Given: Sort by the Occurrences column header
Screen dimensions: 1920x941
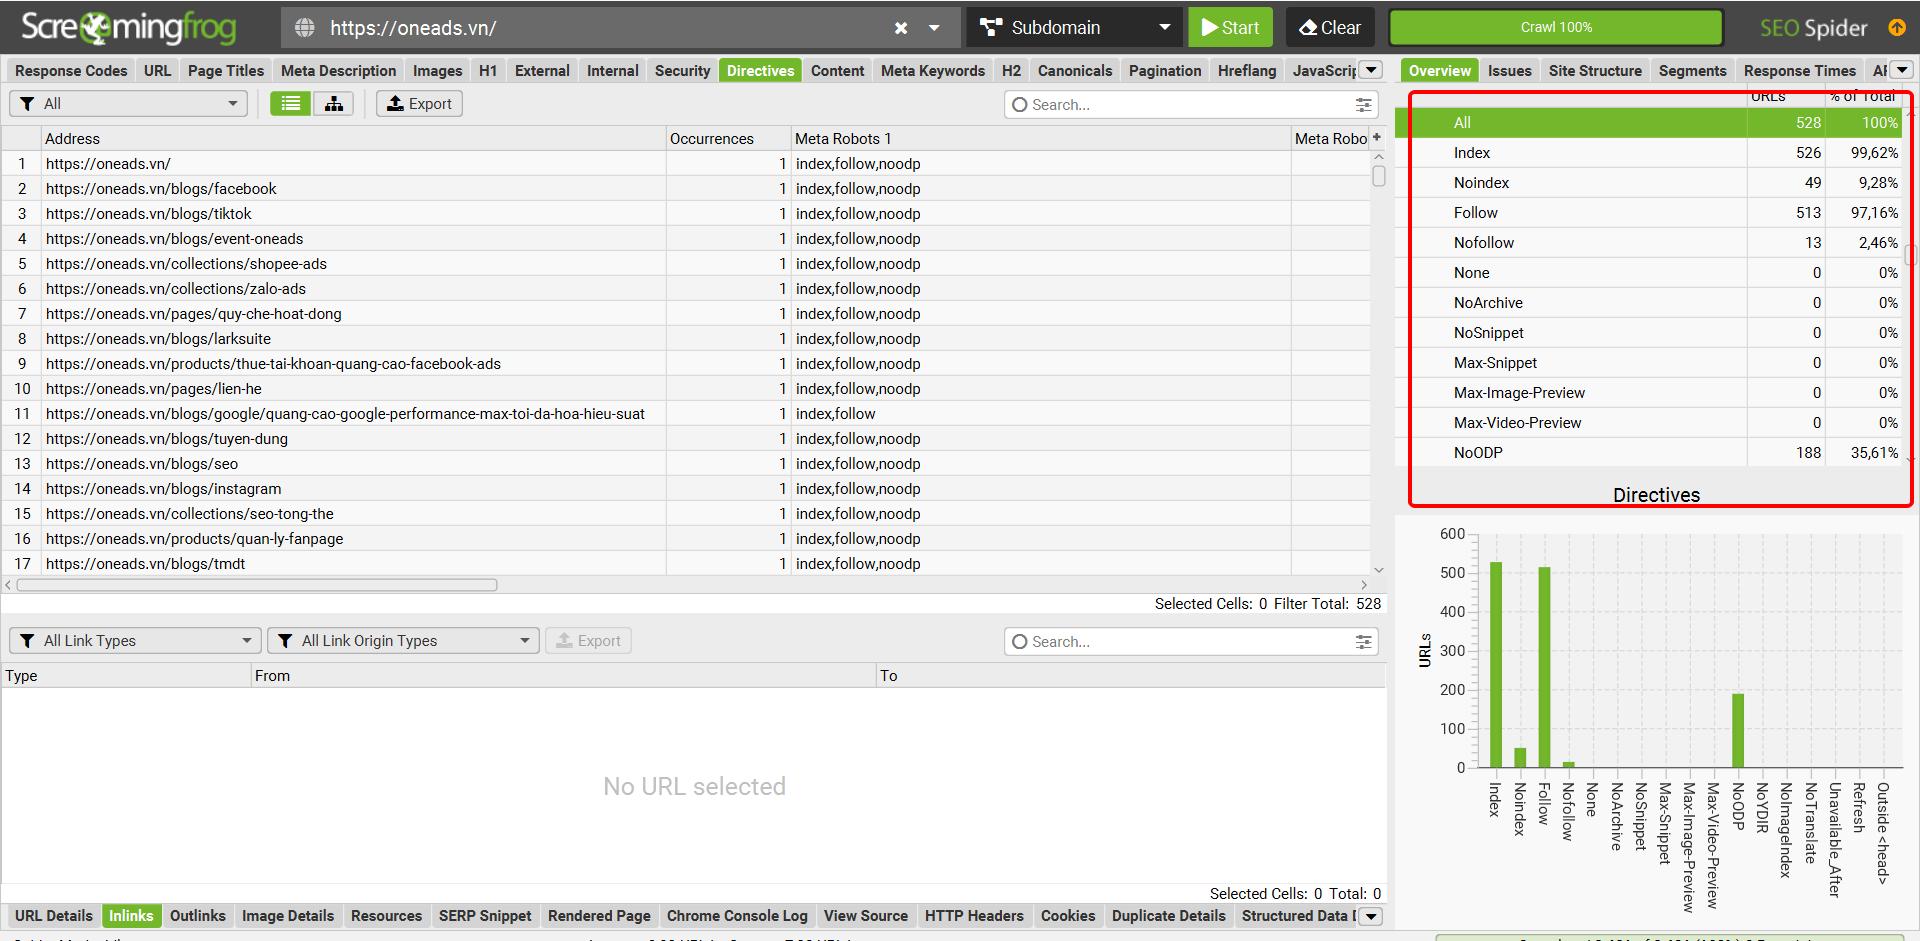Looking at the screenshot, I should (x=728, y=138).
